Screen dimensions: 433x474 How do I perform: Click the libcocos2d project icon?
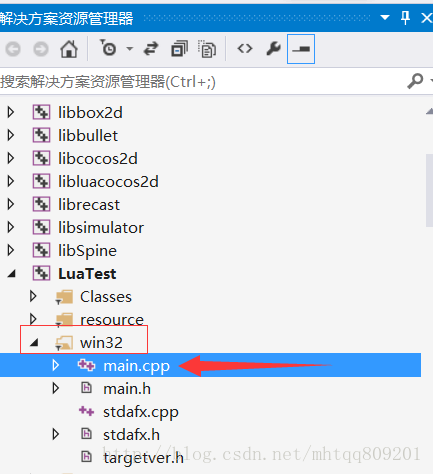click(41, 158)
